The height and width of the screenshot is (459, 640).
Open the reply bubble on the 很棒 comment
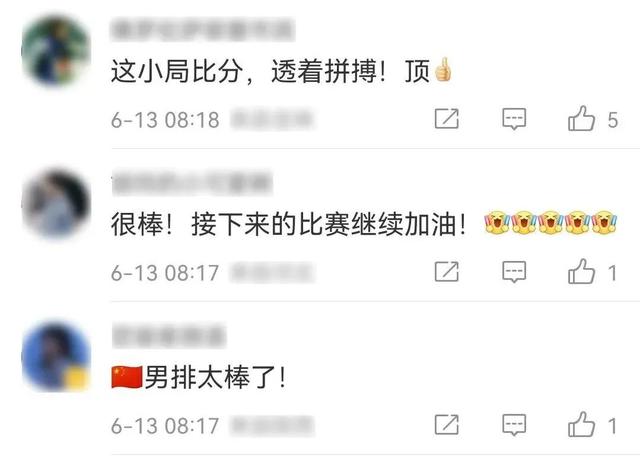coord(514,272)
